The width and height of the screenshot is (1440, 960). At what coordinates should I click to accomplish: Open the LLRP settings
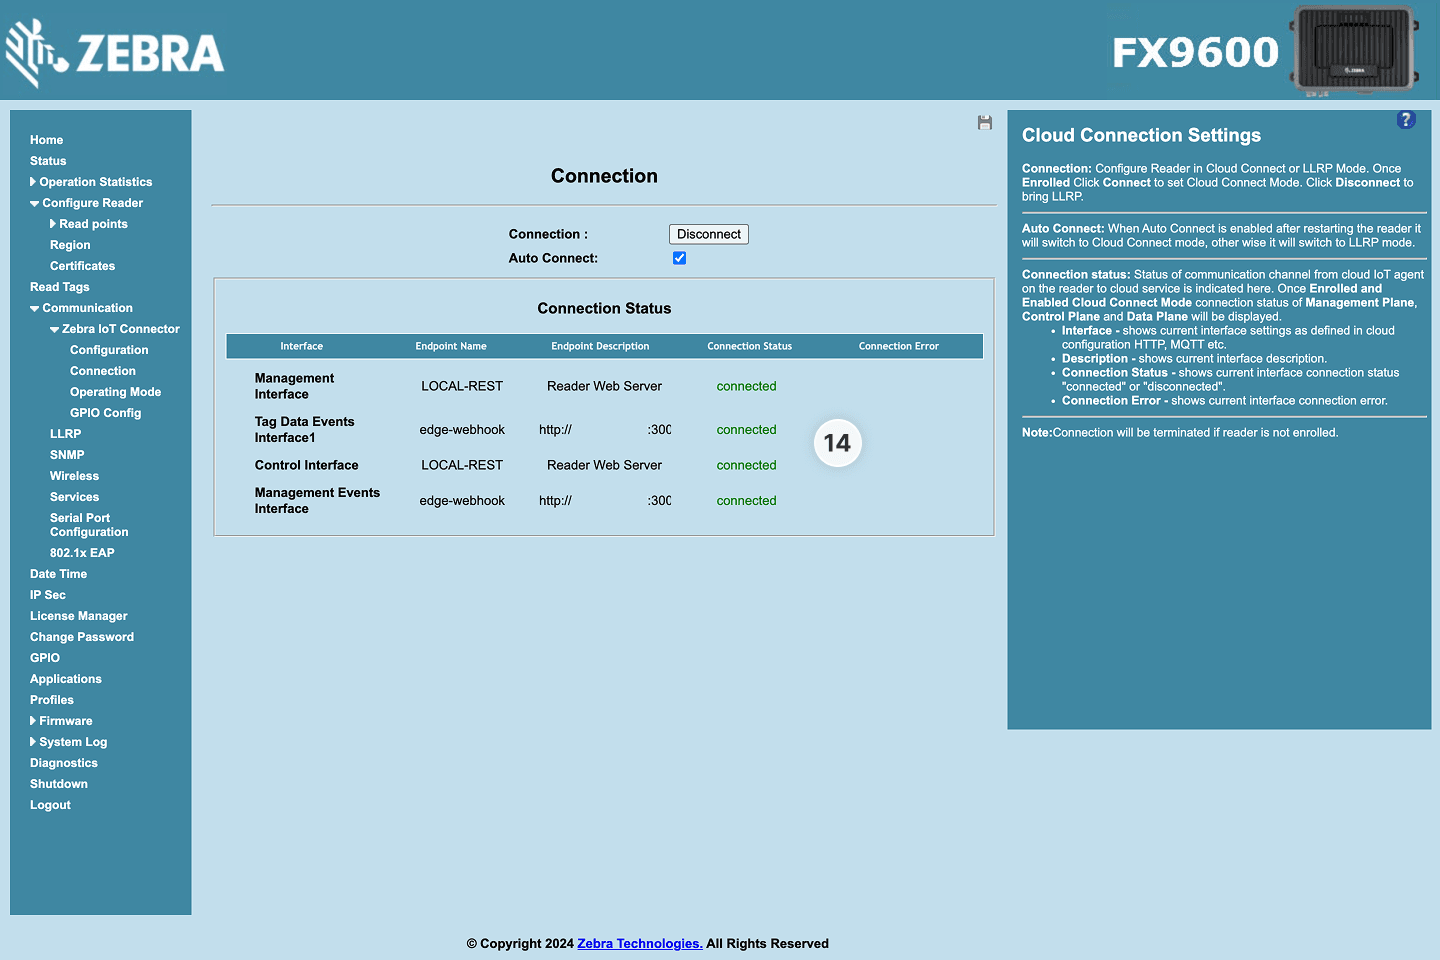point(65,434)
